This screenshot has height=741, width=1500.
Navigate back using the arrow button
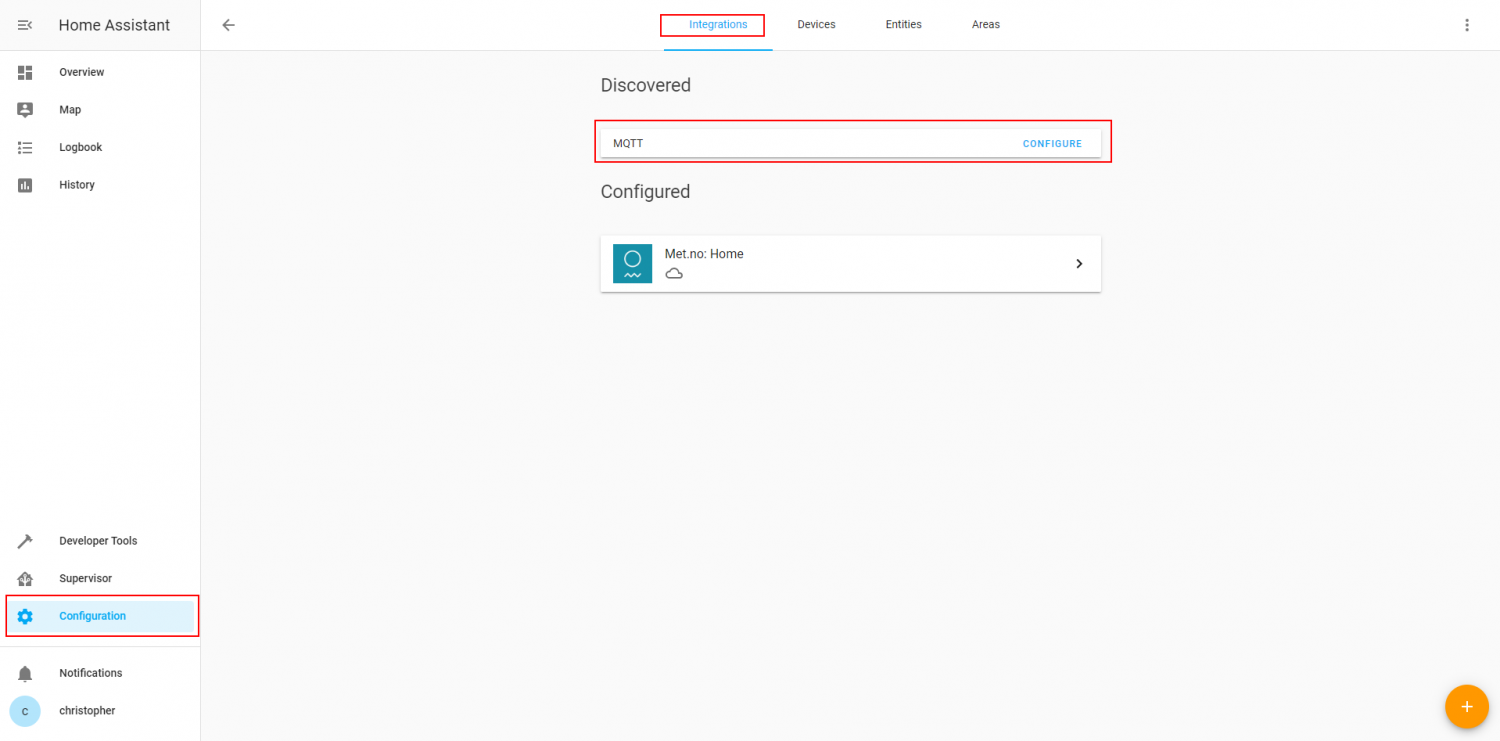coord(228,24)
